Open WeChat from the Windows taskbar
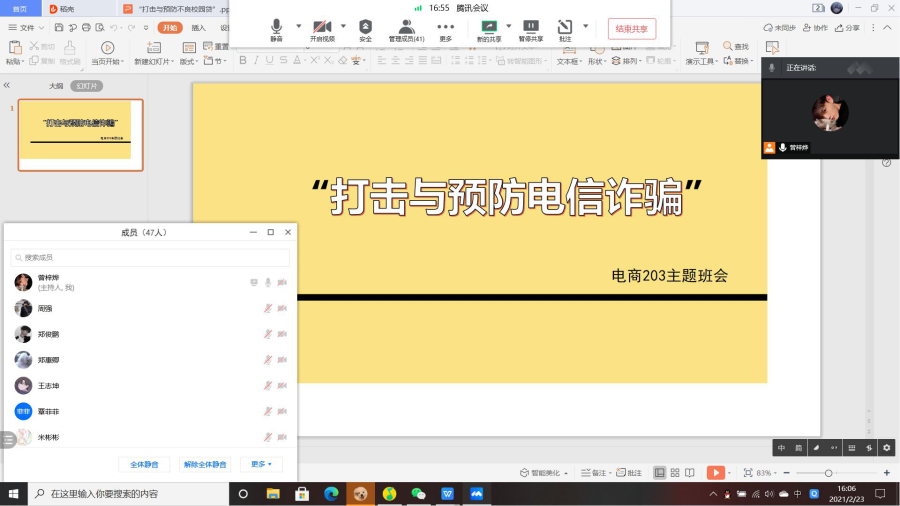900x506 pixels. point(418,494)
